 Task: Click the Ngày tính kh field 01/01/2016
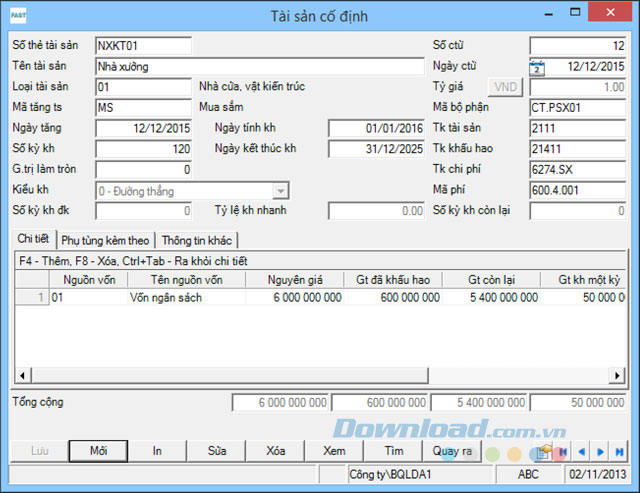[376, 128]
